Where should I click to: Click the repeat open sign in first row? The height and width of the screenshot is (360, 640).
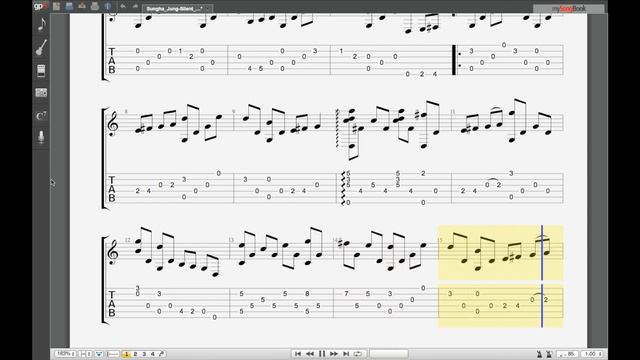coord(457,60)
